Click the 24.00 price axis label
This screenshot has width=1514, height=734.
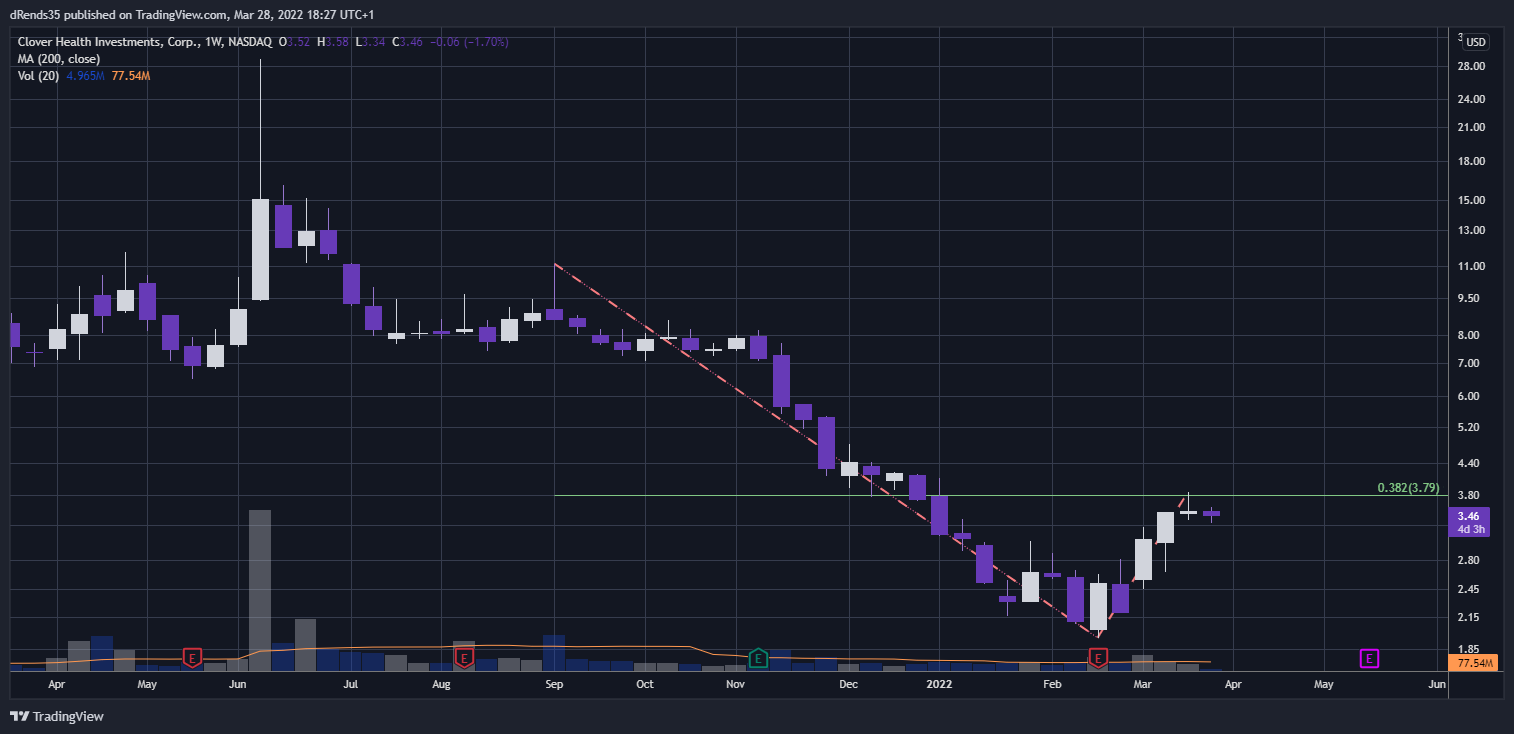coord(1470,99)
